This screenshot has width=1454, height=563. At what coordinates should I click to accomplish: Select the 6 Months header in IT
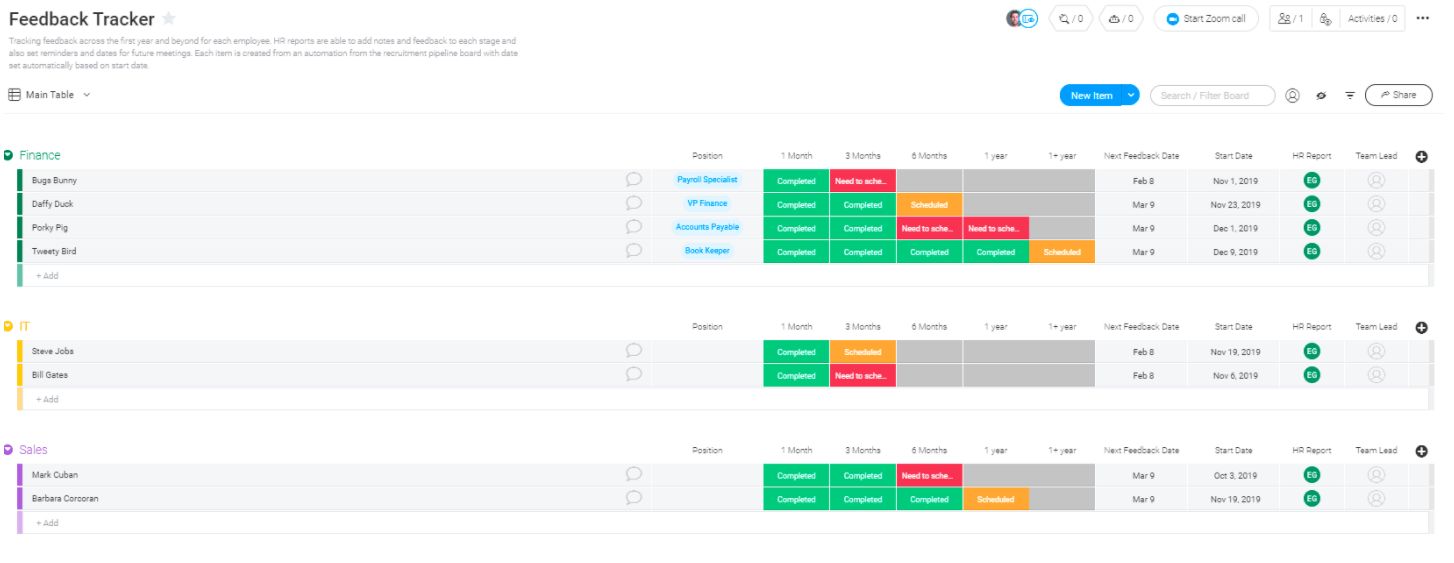tap(929, 327)
